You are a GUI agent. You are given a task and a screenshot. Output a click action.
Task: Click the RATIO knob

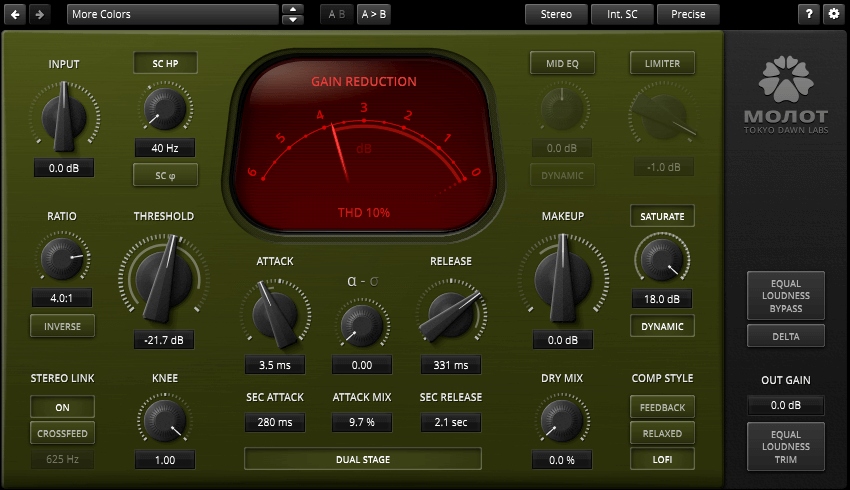(x=62, y=259)
